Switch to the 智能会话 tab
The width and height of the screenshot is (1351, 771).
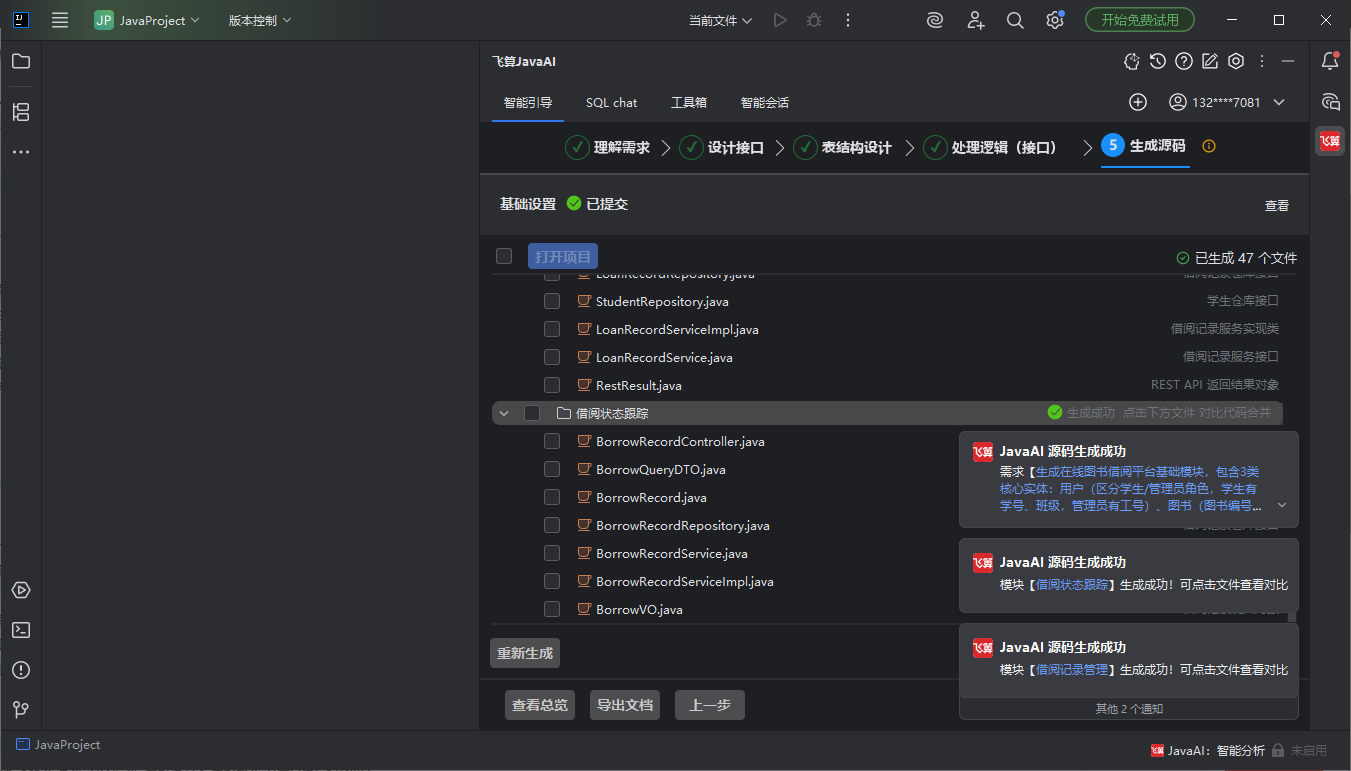pyautogui.click(x=765, y=102)
